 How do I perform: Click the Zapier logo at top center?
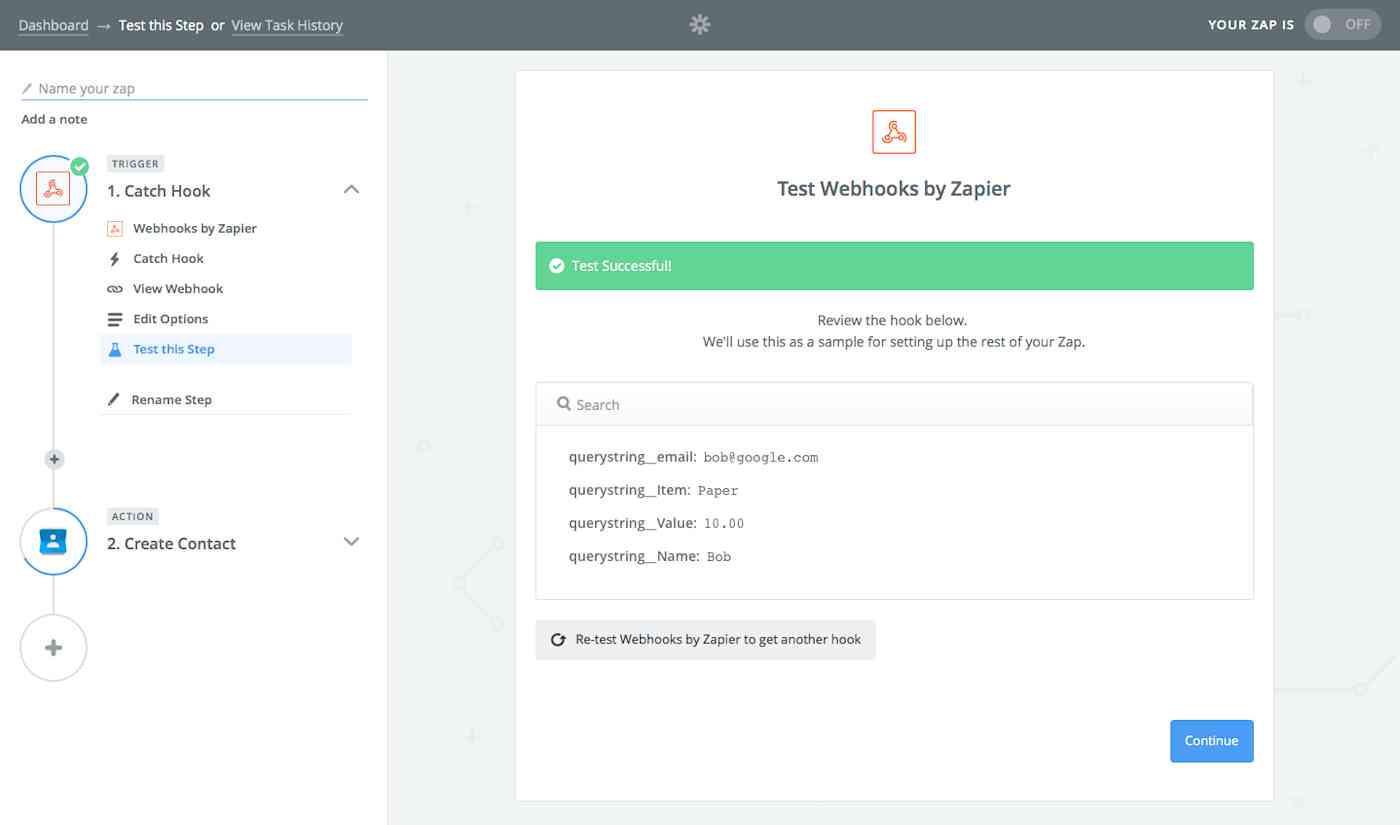pos(699,24)
